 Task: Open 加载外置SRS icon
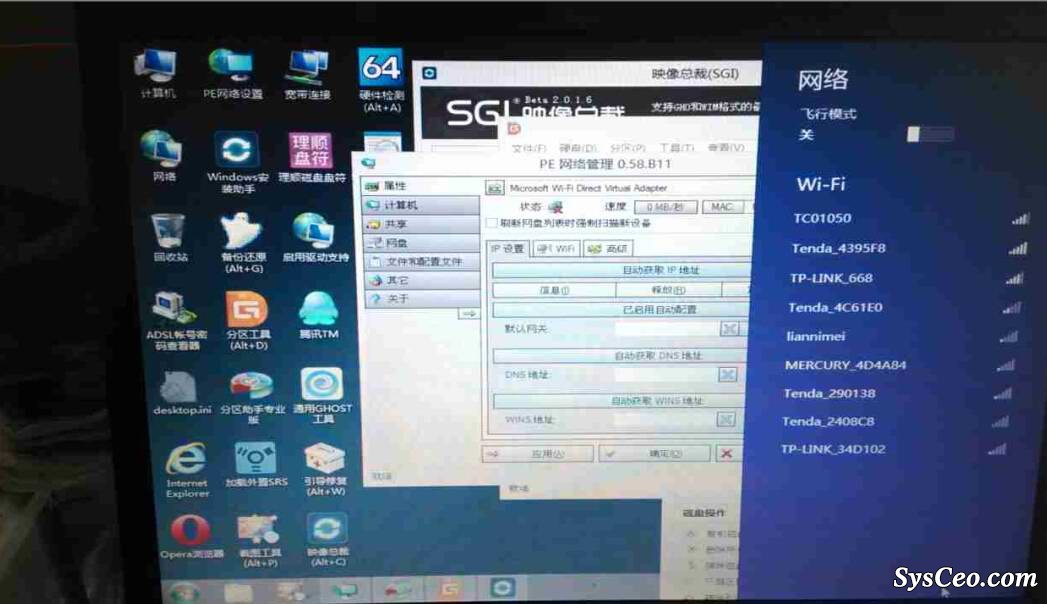(x=256, y=465)
